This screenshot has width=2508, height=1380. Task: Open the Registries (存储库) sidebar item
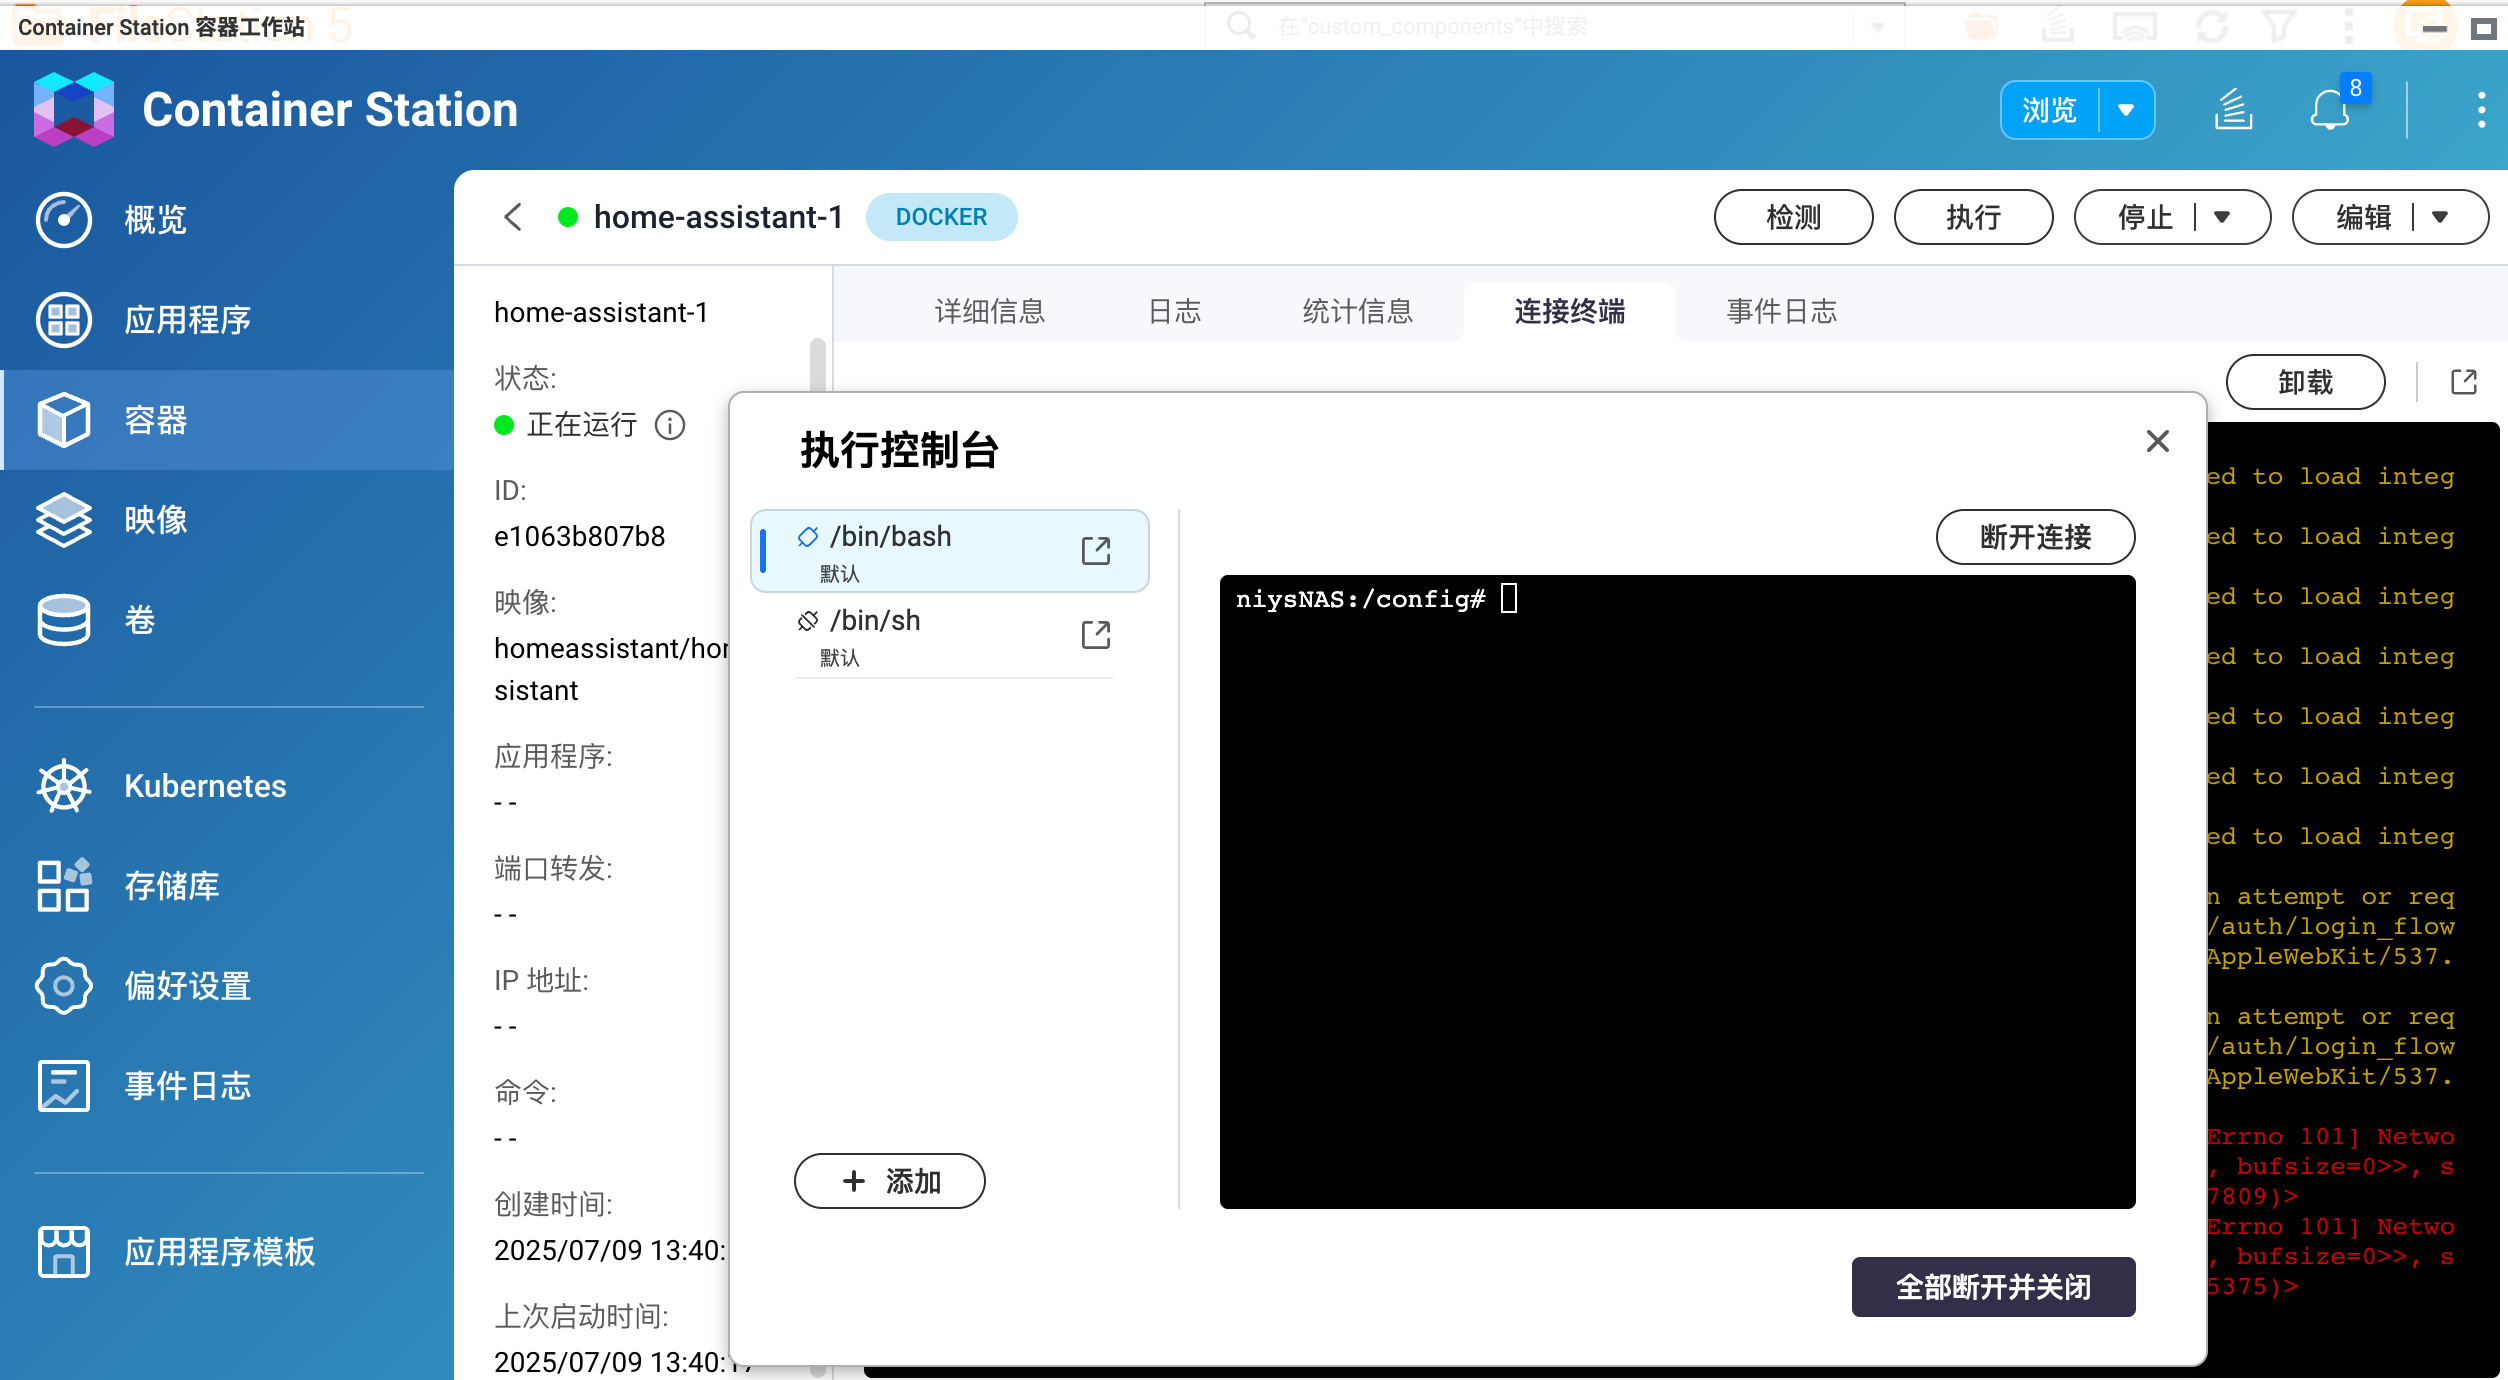pos(227,886)
